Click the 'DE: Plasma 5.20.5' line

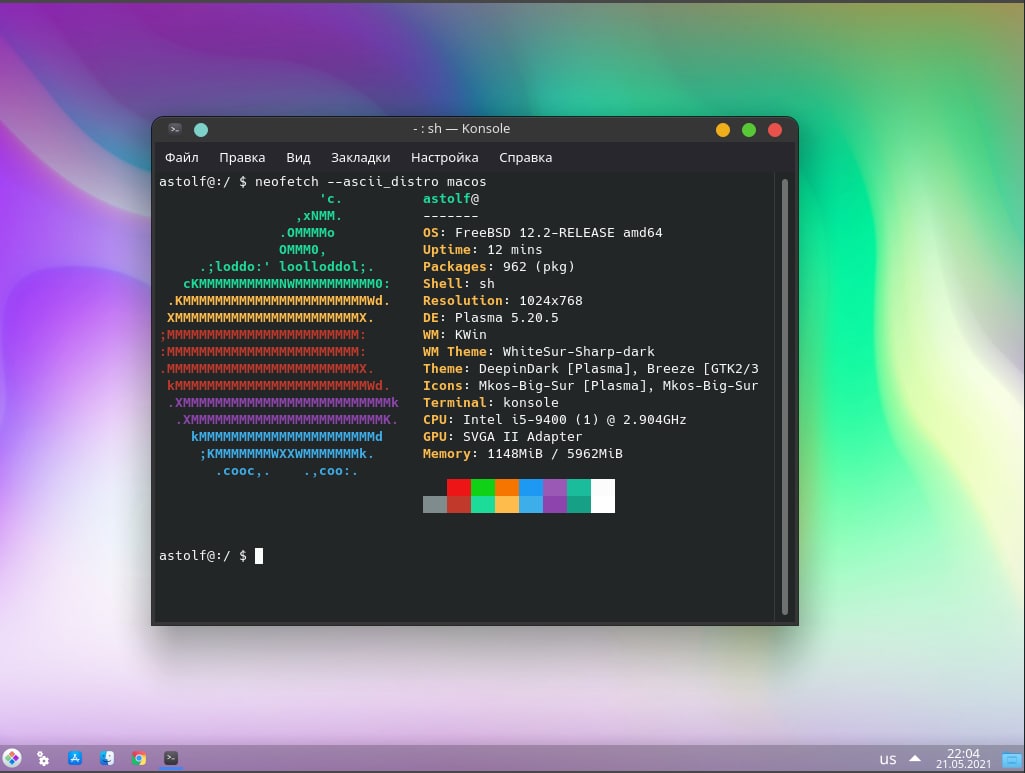tap(491, 318)
